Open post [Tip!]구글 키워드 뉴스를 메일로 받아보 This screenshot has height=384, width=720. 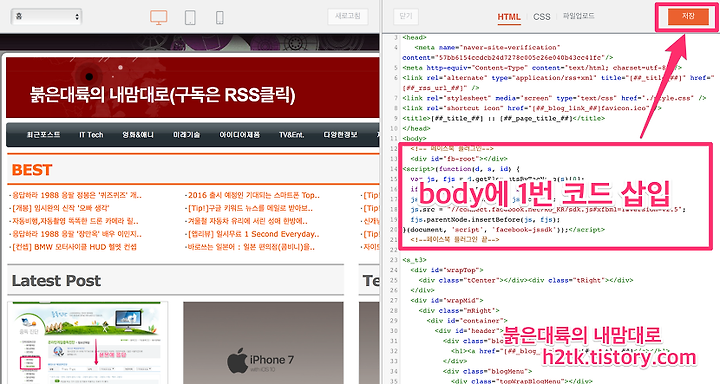point(249,208)
